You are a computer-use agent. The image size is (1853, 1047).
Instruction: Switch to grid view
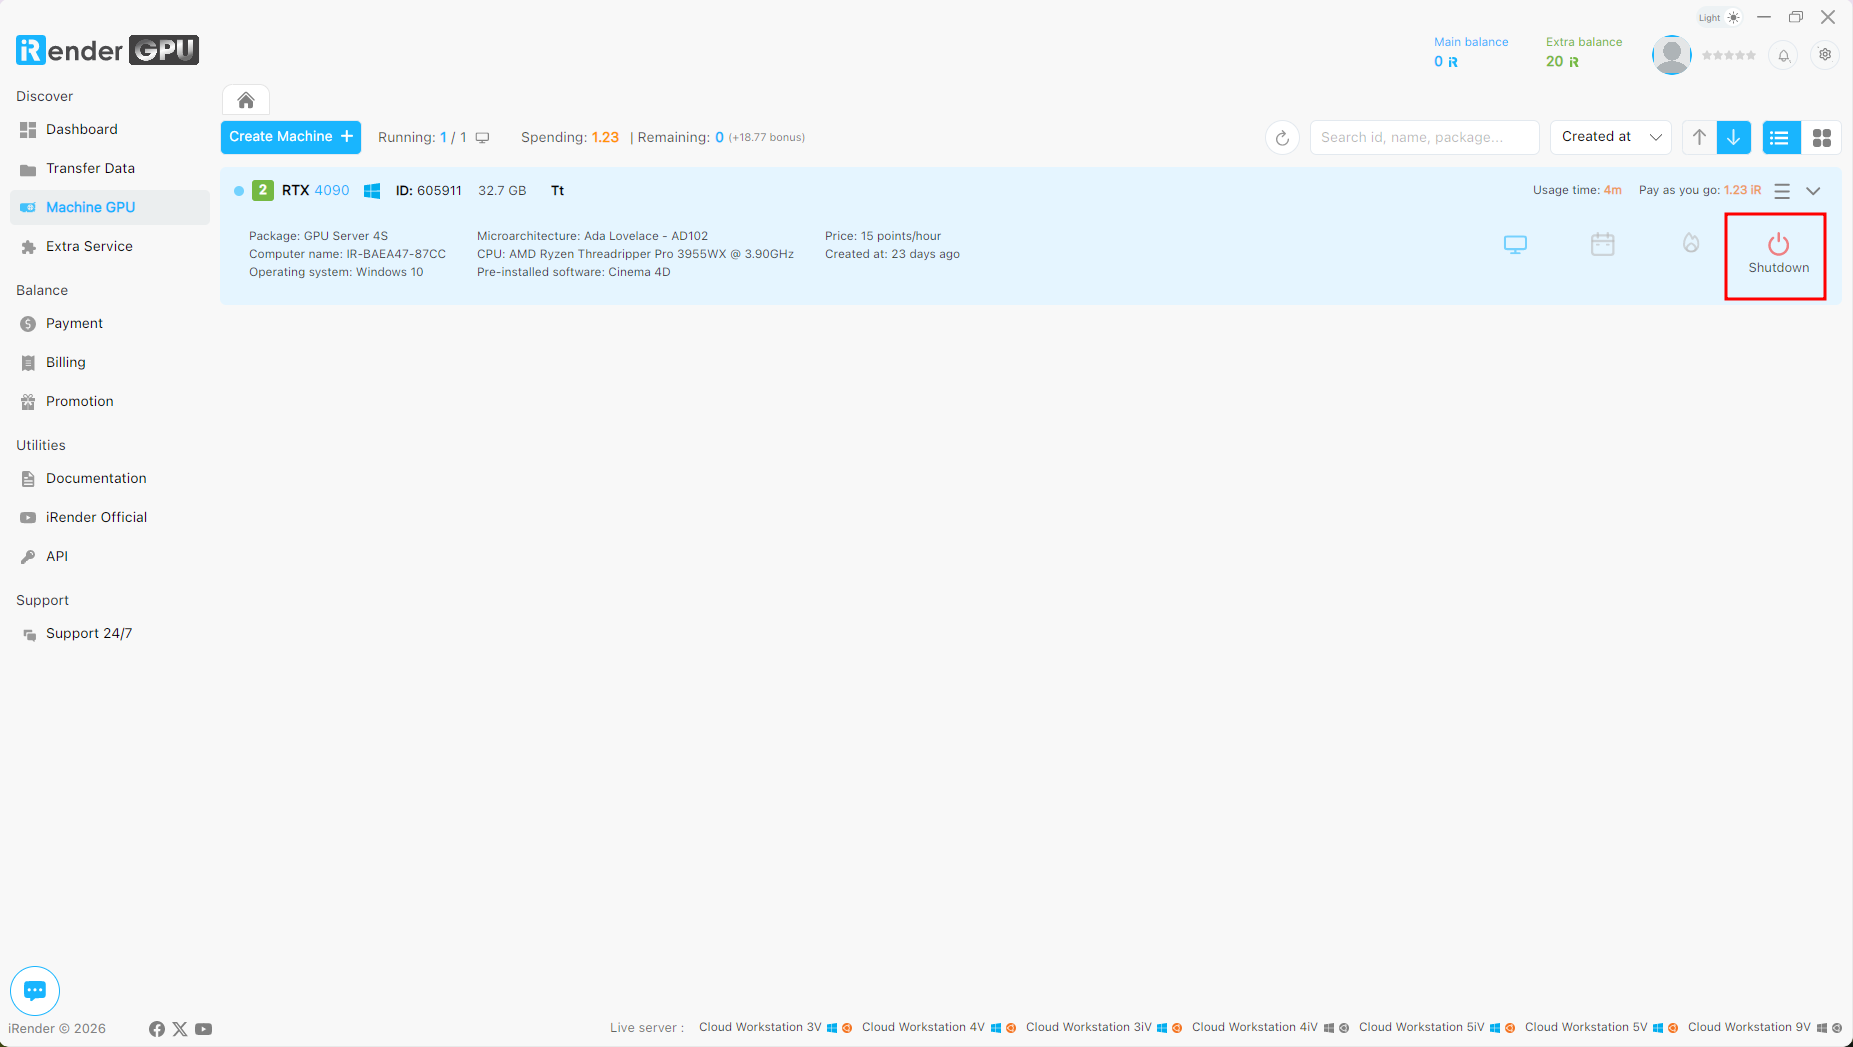pos(1821,137)
